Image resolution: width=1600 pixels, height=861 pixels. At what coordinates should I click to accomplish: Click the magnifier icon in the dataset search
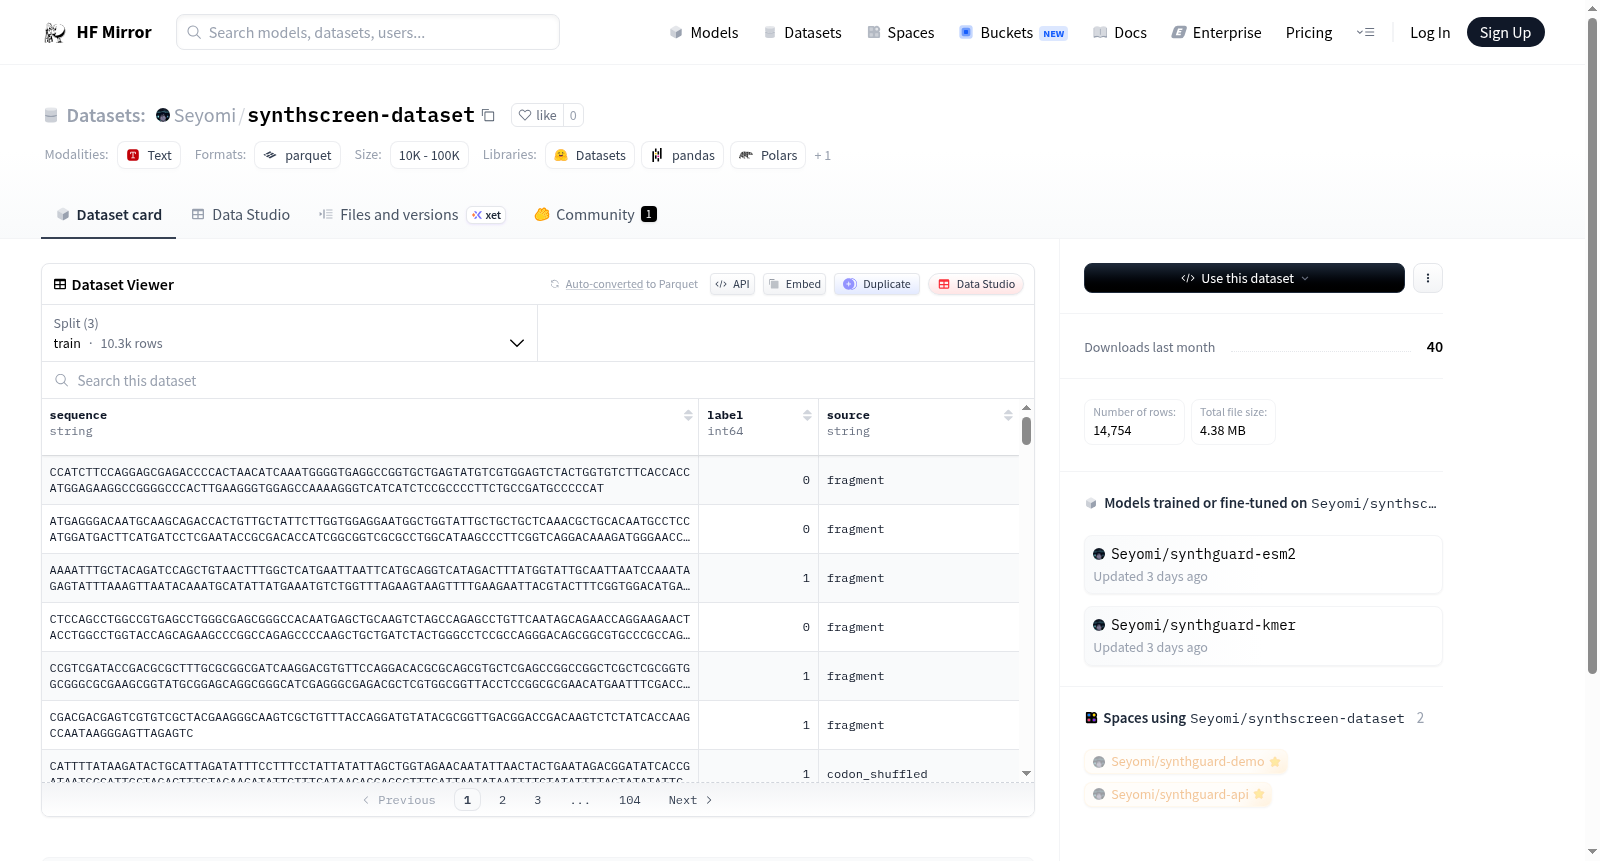(x=62, y=380)
